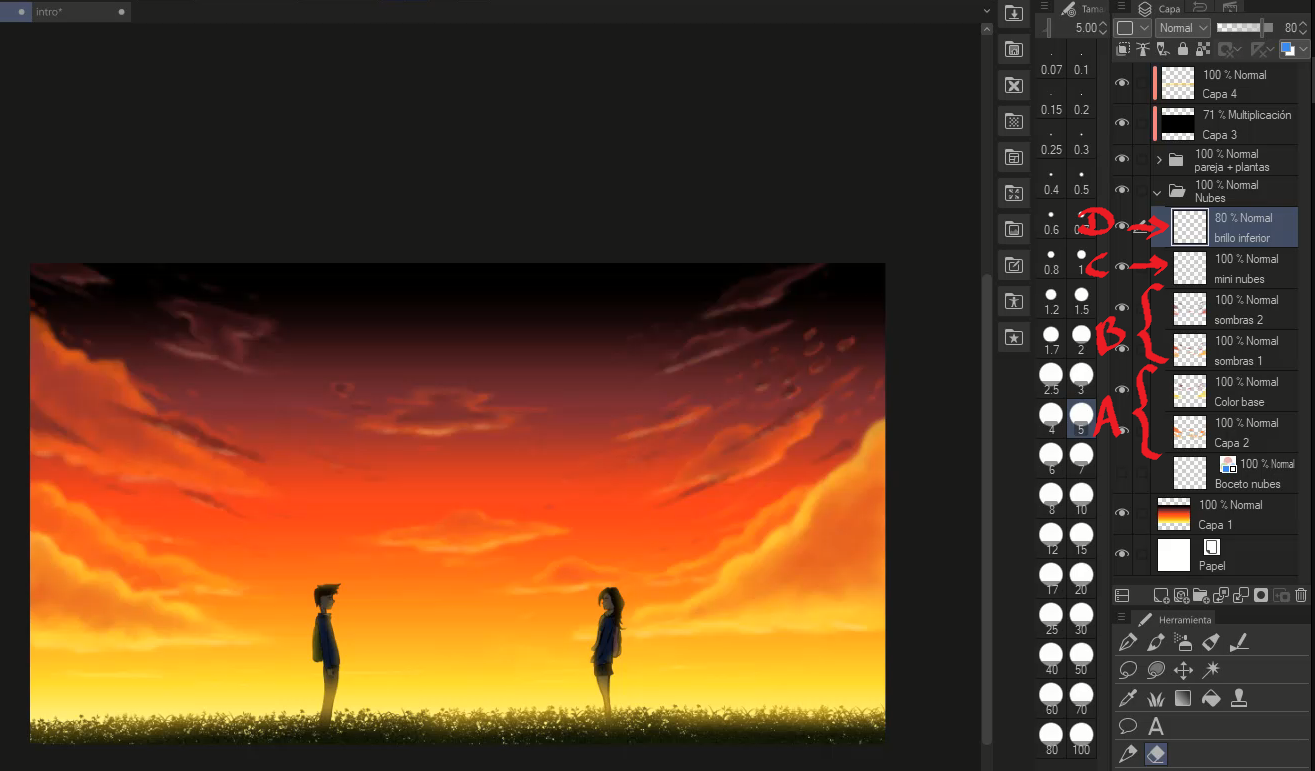Select the Stamp tool
This screenshot has width=1315, height=771.
[1239, 698]
